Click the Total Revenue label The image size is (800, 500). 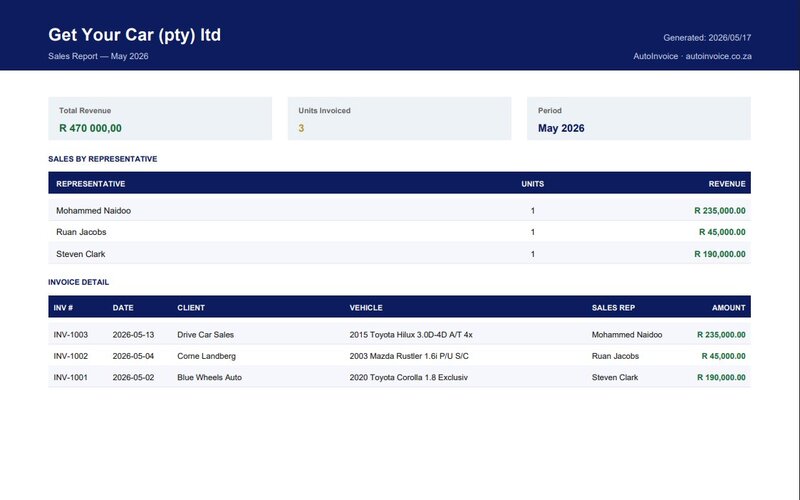point(85,111)
